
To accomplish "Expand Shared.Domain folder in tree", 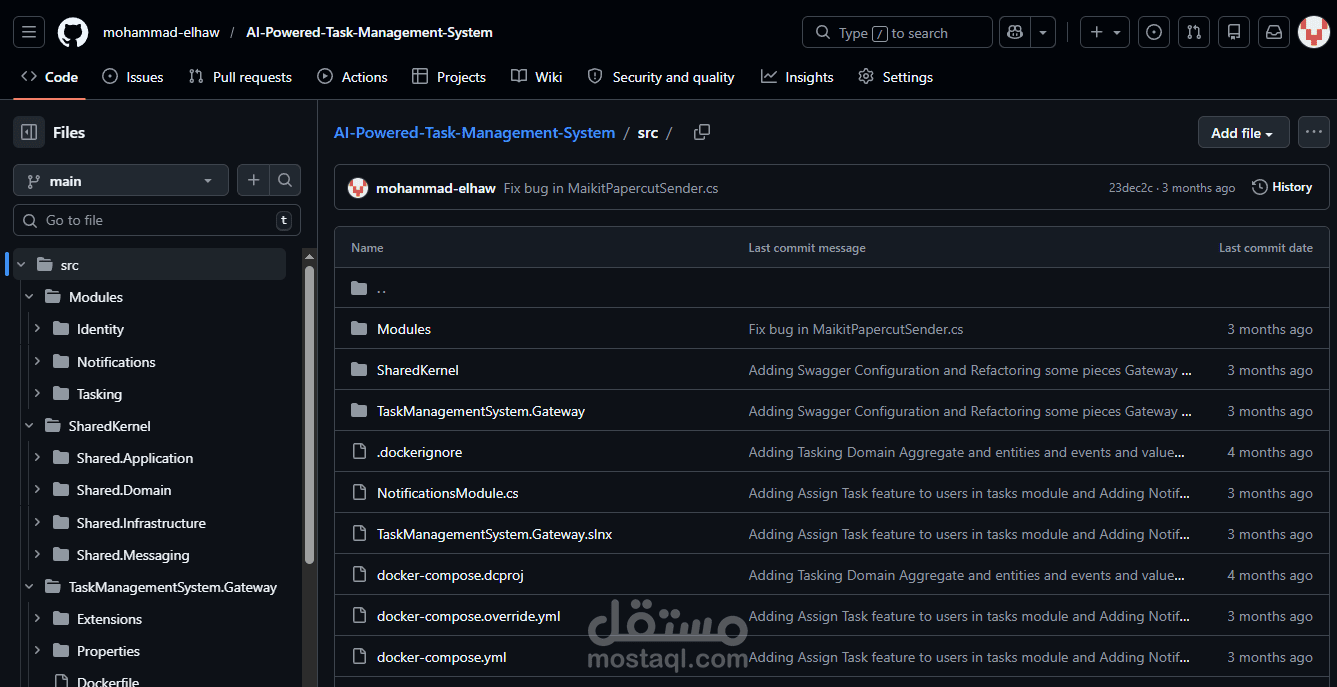I will [x=37, y=490].
